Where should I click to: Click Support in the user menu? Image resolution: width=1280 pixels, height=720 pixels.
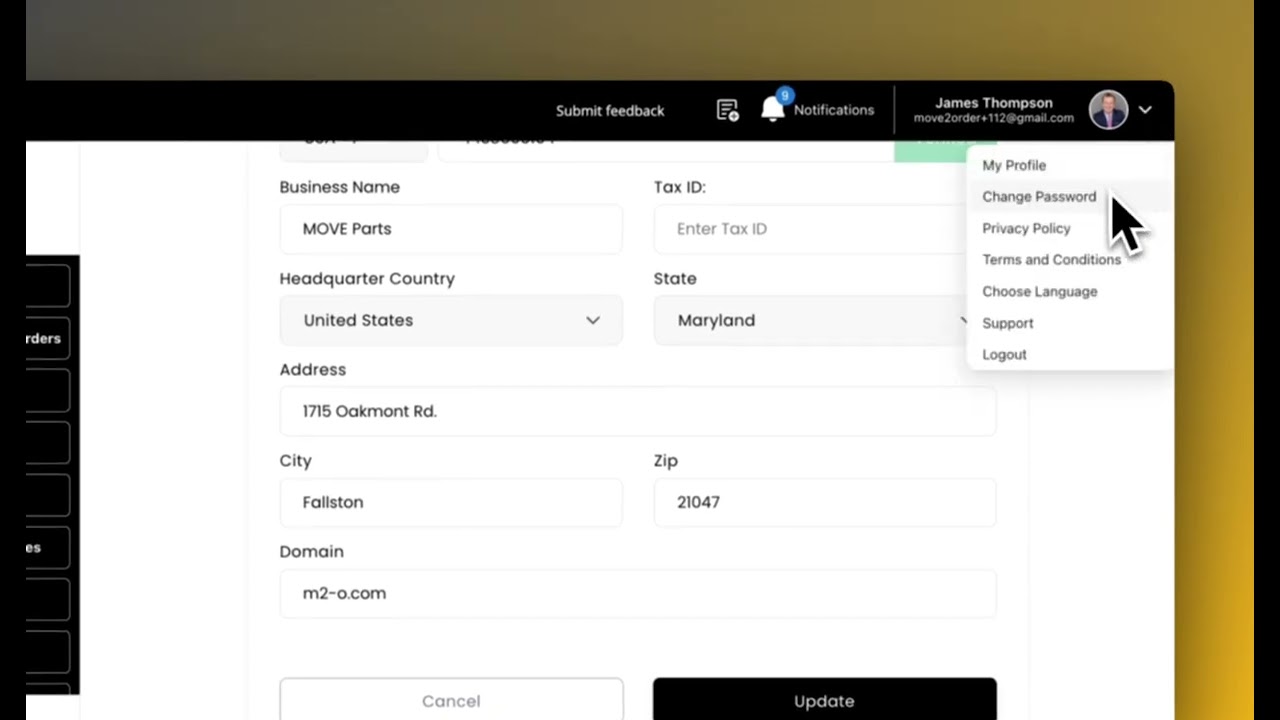click(x=1007, y=323)
